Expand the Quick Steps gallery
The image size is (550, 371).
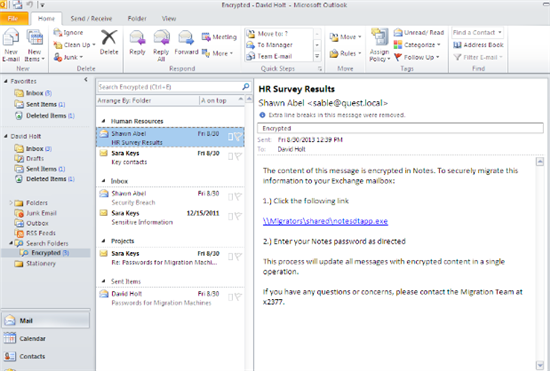tap(317, 56)
